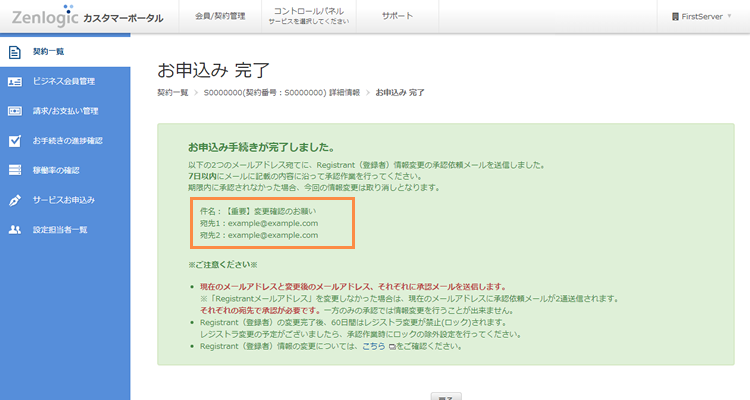750x400 pixels.
Task: Open the コントロールパネル top menu
Action: coord(309,16)
